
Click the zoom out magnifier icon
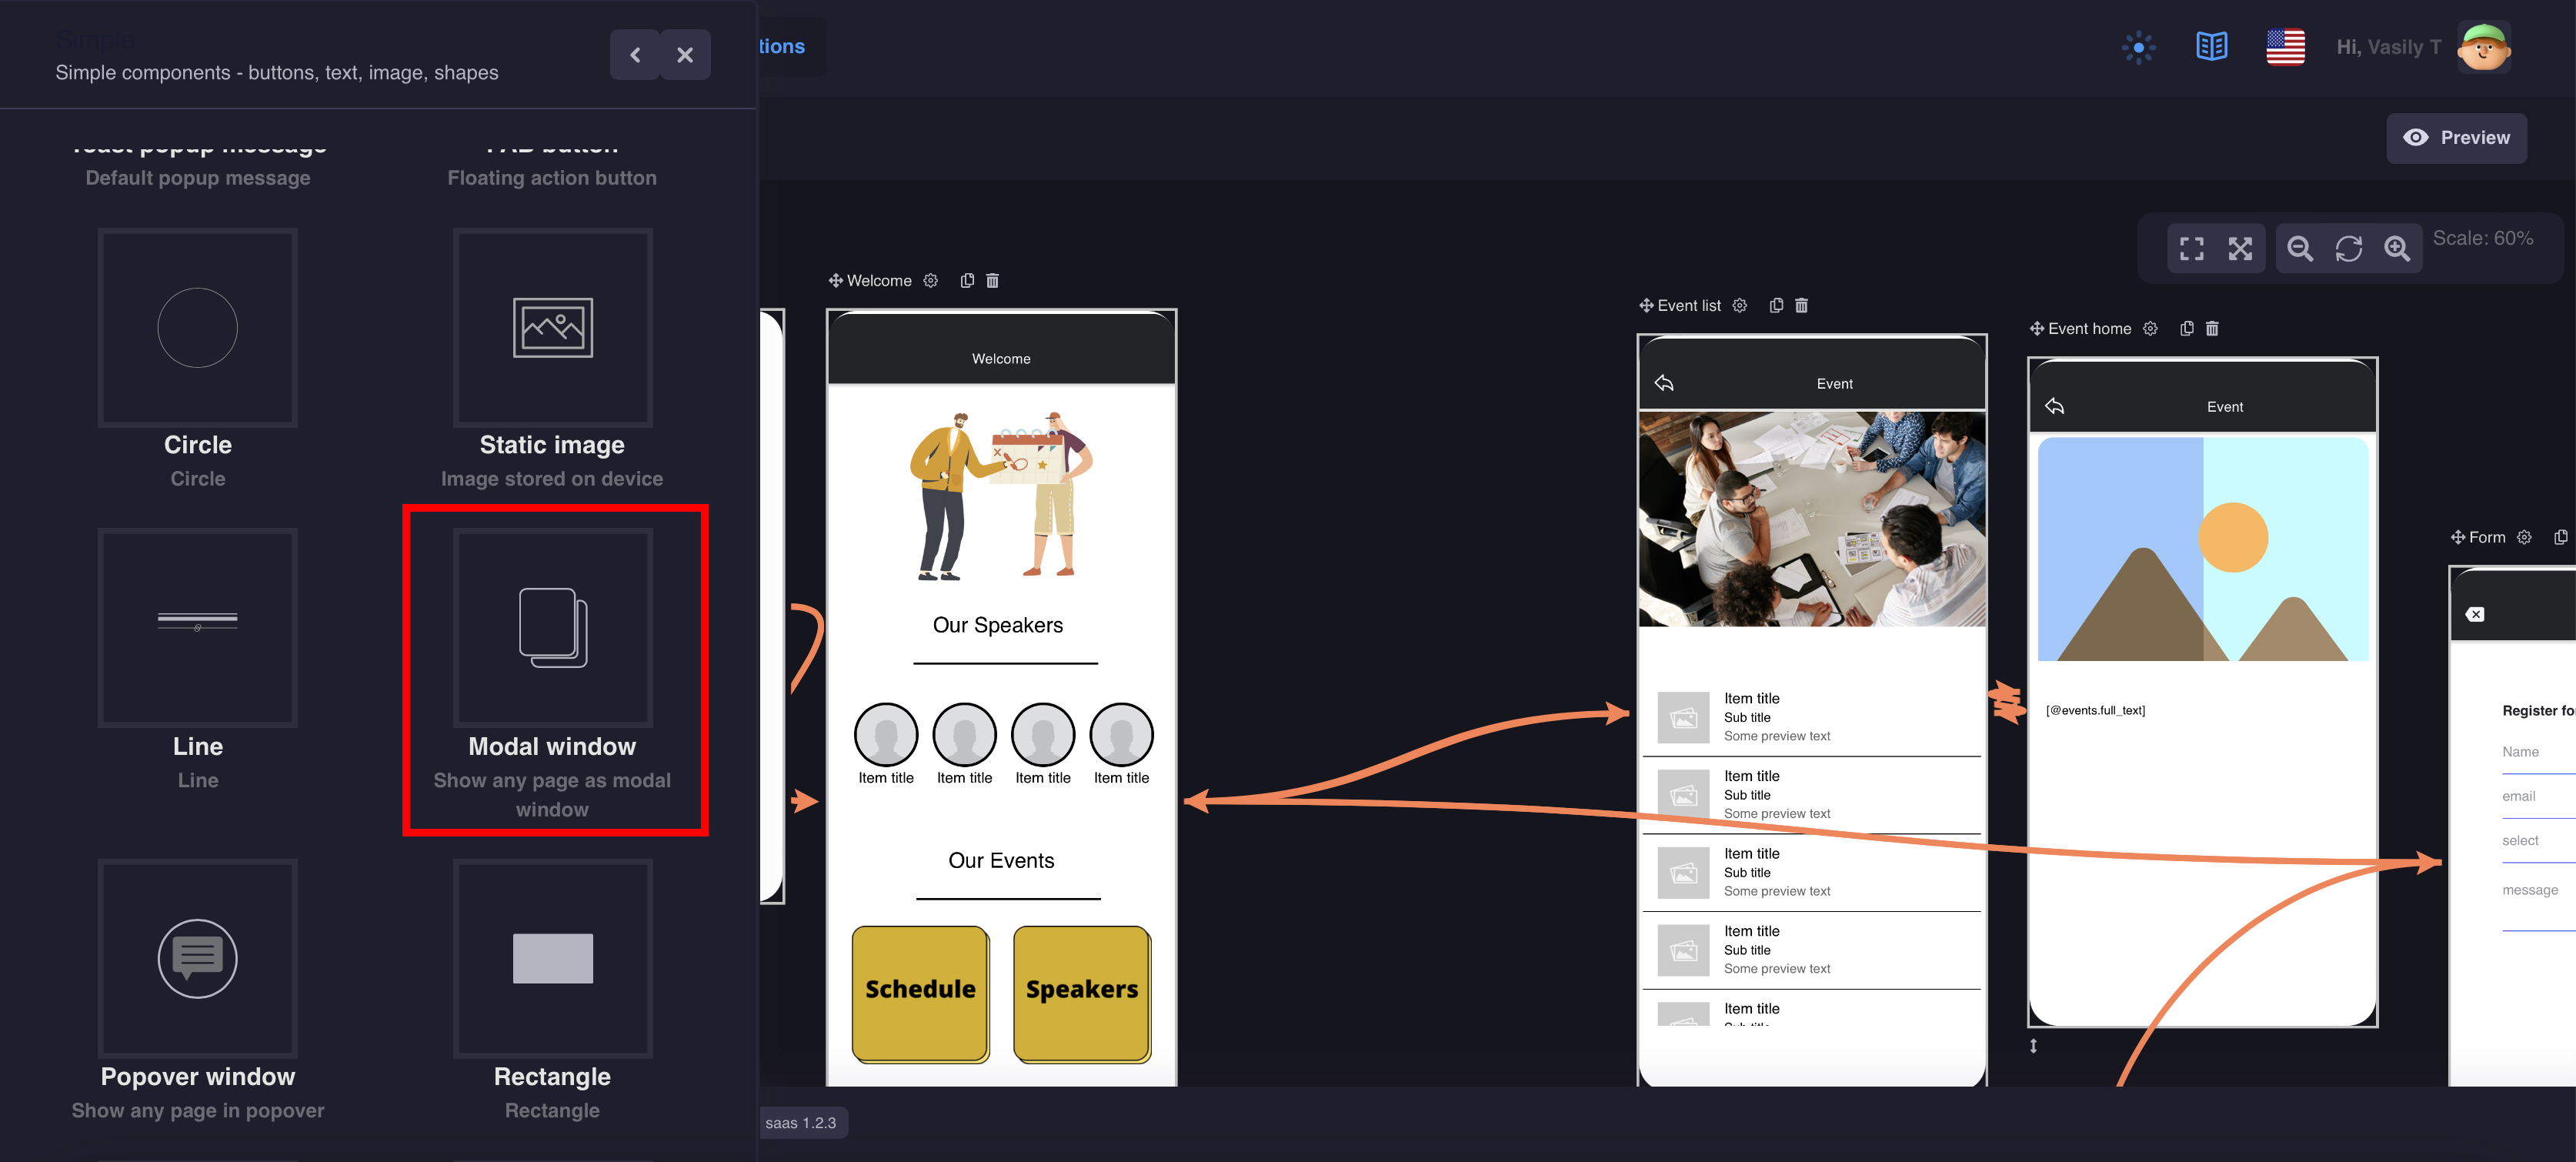(2299, 249)
